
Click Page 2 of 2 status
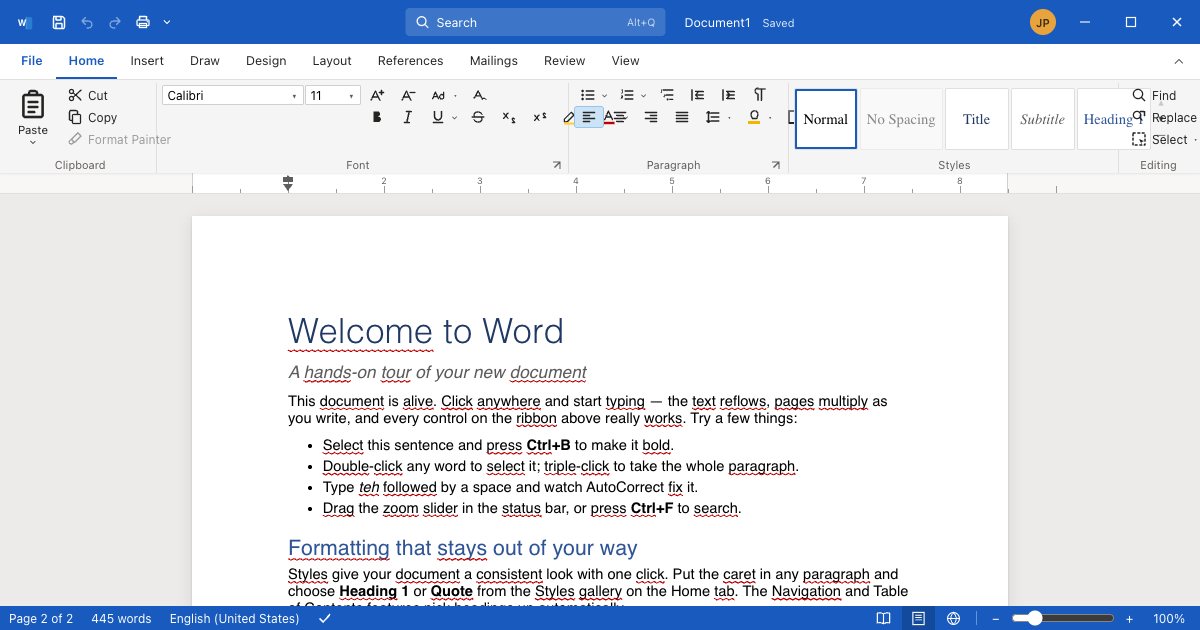click(x=41, y=619)
